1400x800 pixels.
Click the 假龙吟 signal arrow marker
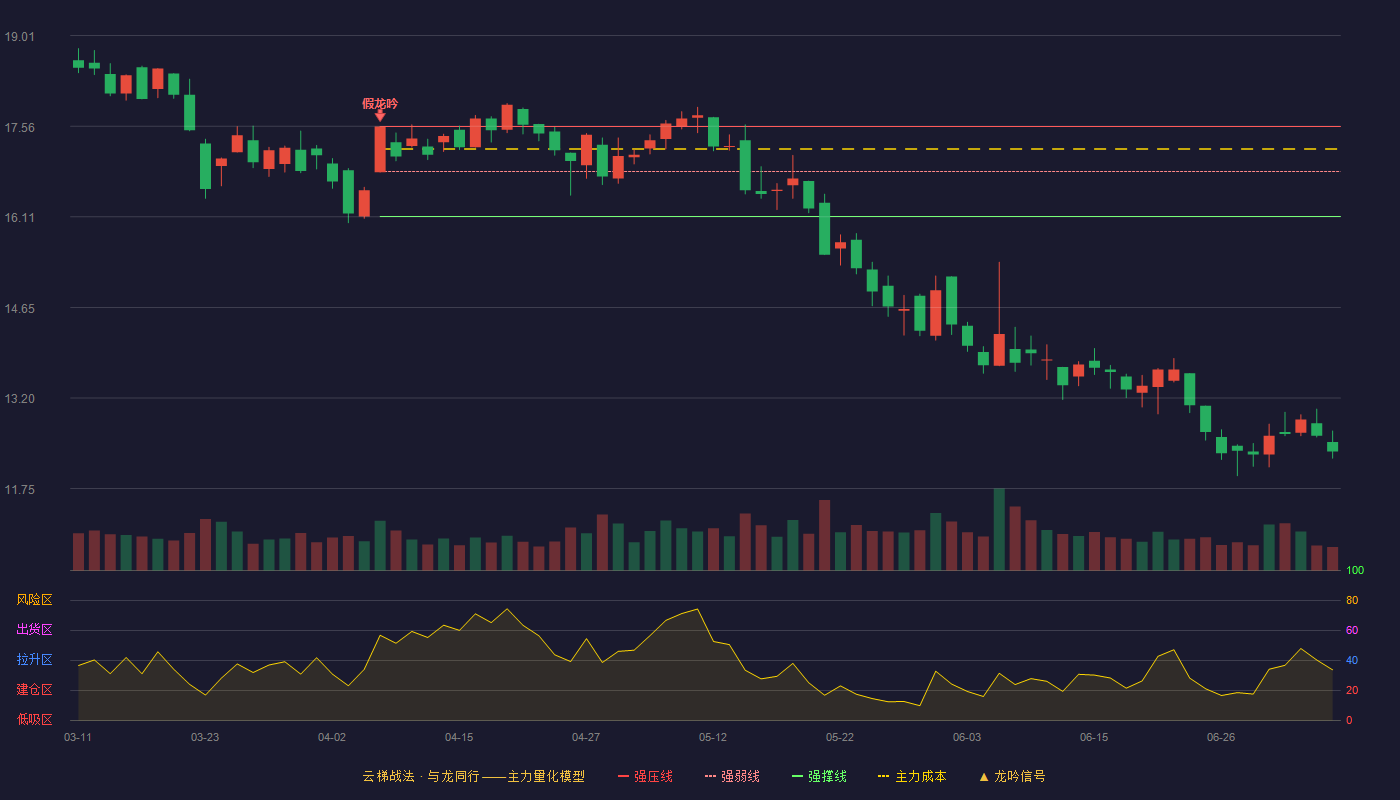(380, 116)
